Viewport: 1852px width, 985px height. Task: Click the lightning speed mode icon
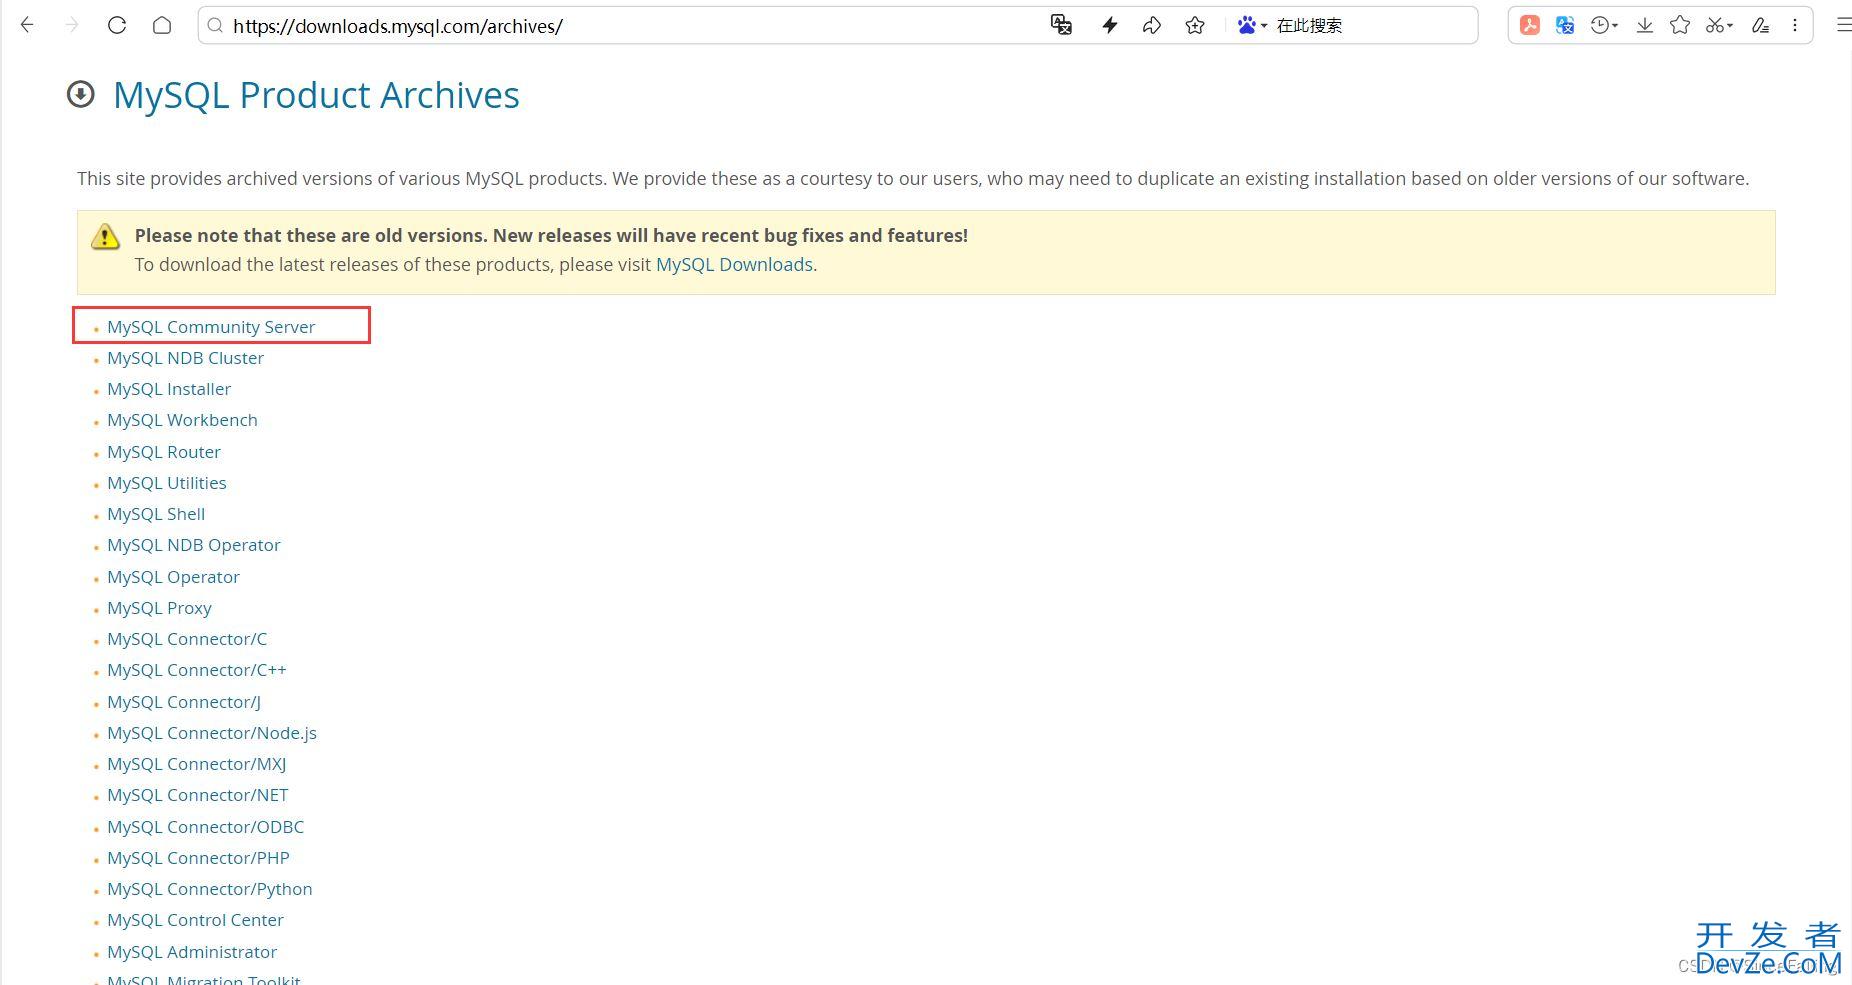tap(1109, 25)
